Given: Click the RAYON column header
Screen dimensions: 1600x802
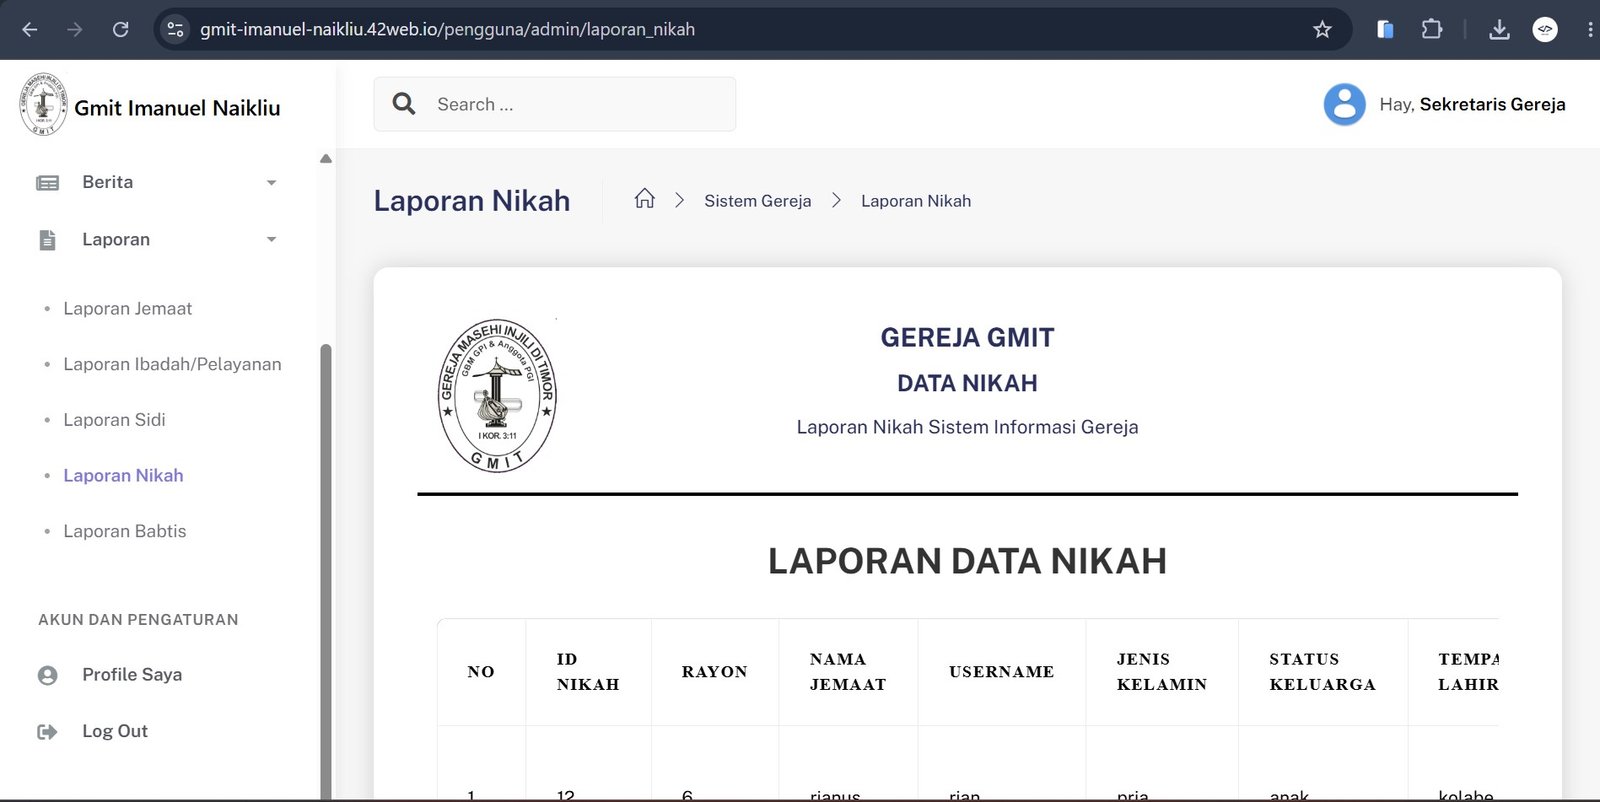Looking at the screenshot, I should (714, 672).
